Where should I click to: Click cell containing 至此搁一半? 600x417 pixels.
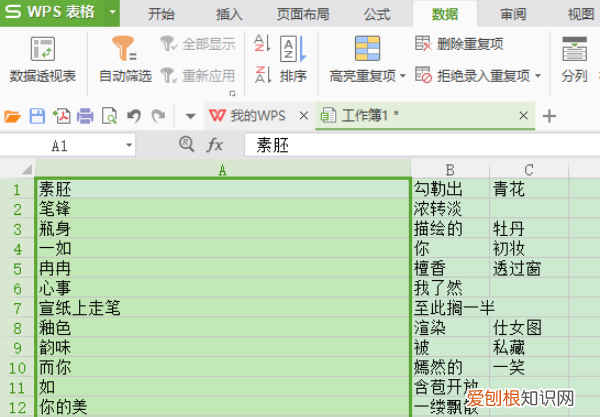point(450,308)
